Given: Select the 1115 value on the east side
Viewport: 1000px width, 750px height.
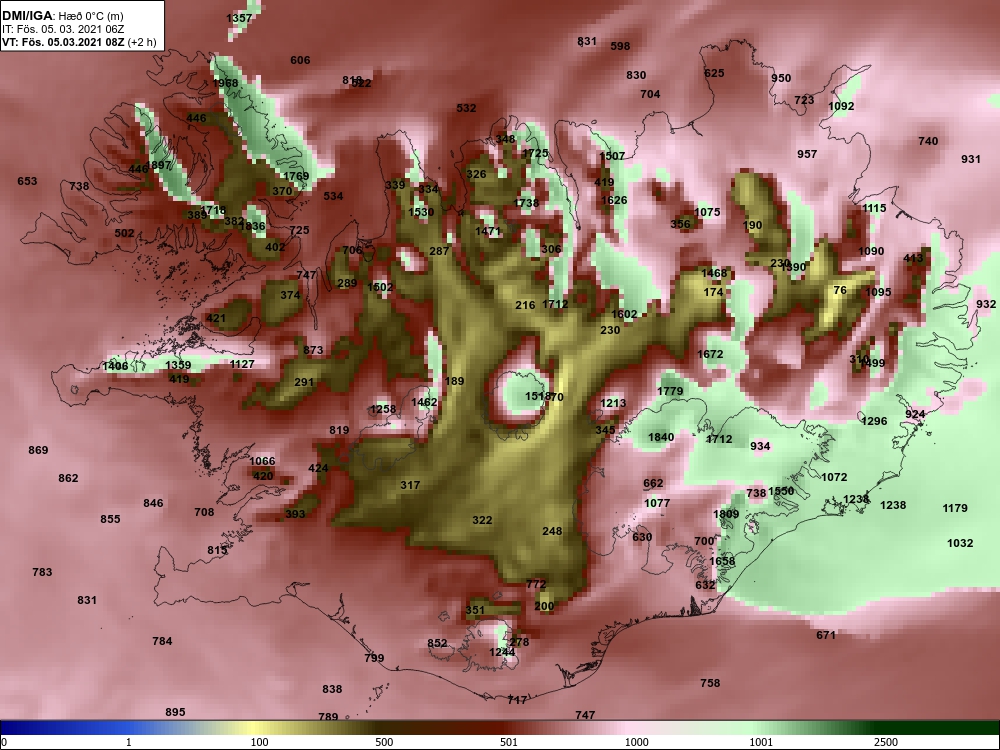Looking at the screenshot, I should pos(874,208).
